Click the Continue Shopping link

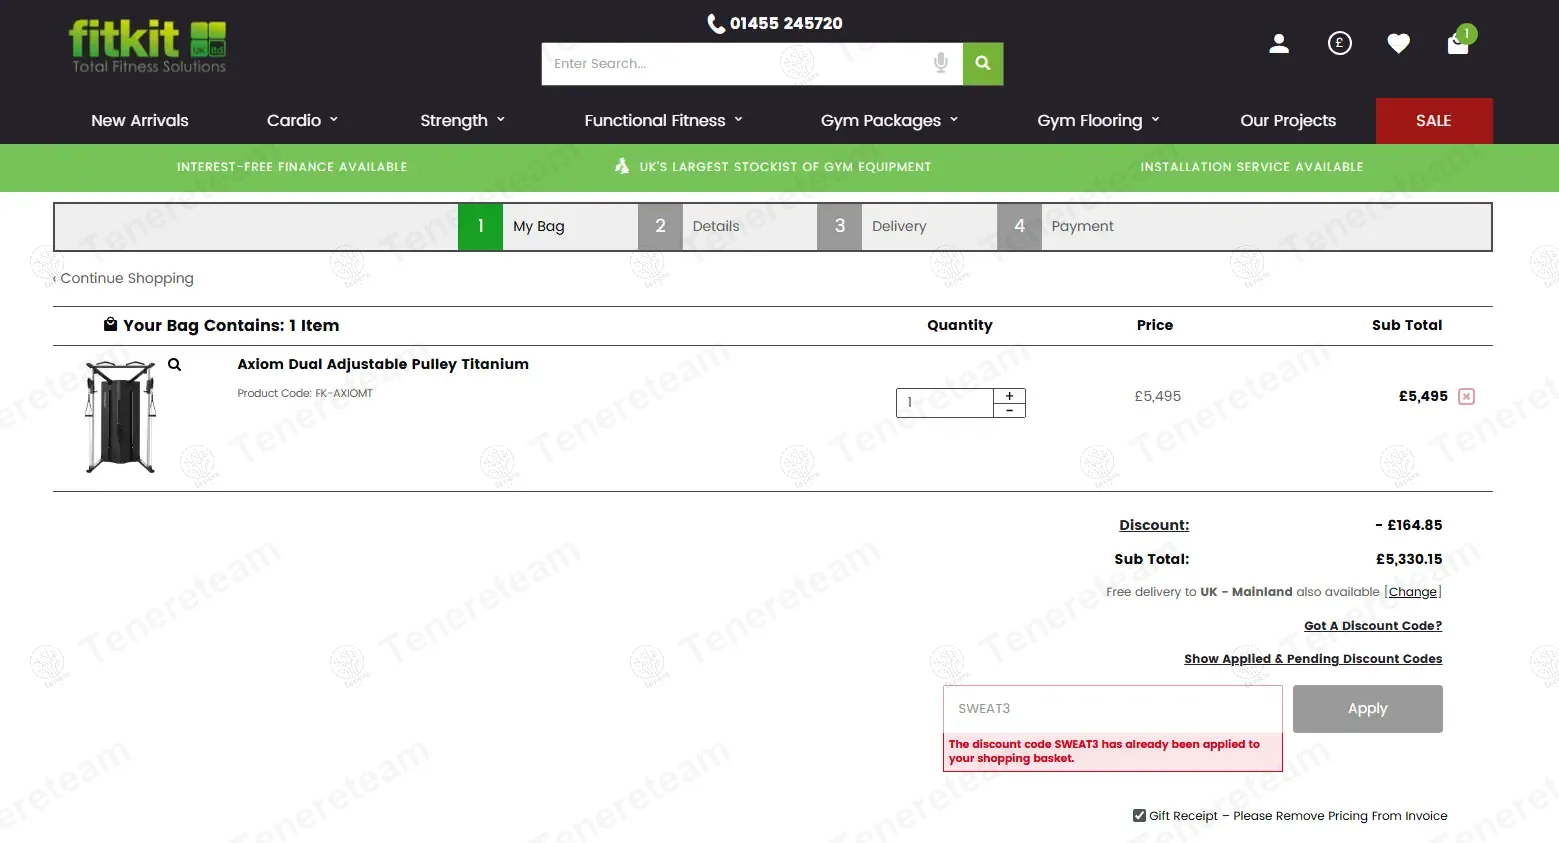126,278
